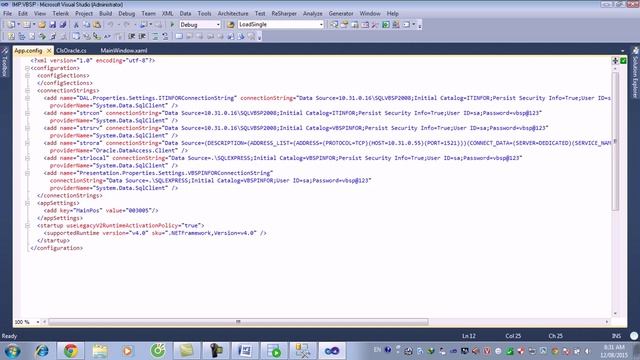Click the New Project toolbar icon
The width and height of the screenshot is (640, 360).
point(11,24)
